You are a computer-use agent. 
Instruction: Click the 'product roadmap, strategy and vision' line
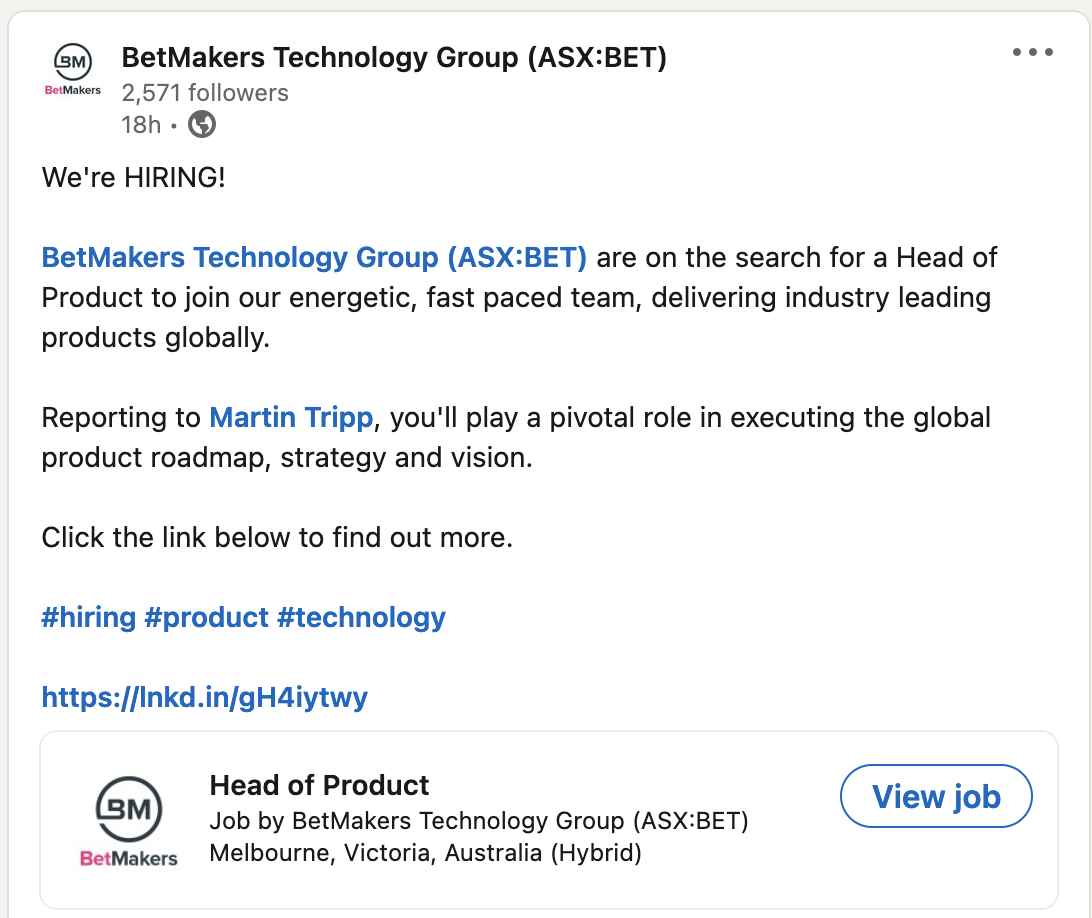tap(286, 458)
